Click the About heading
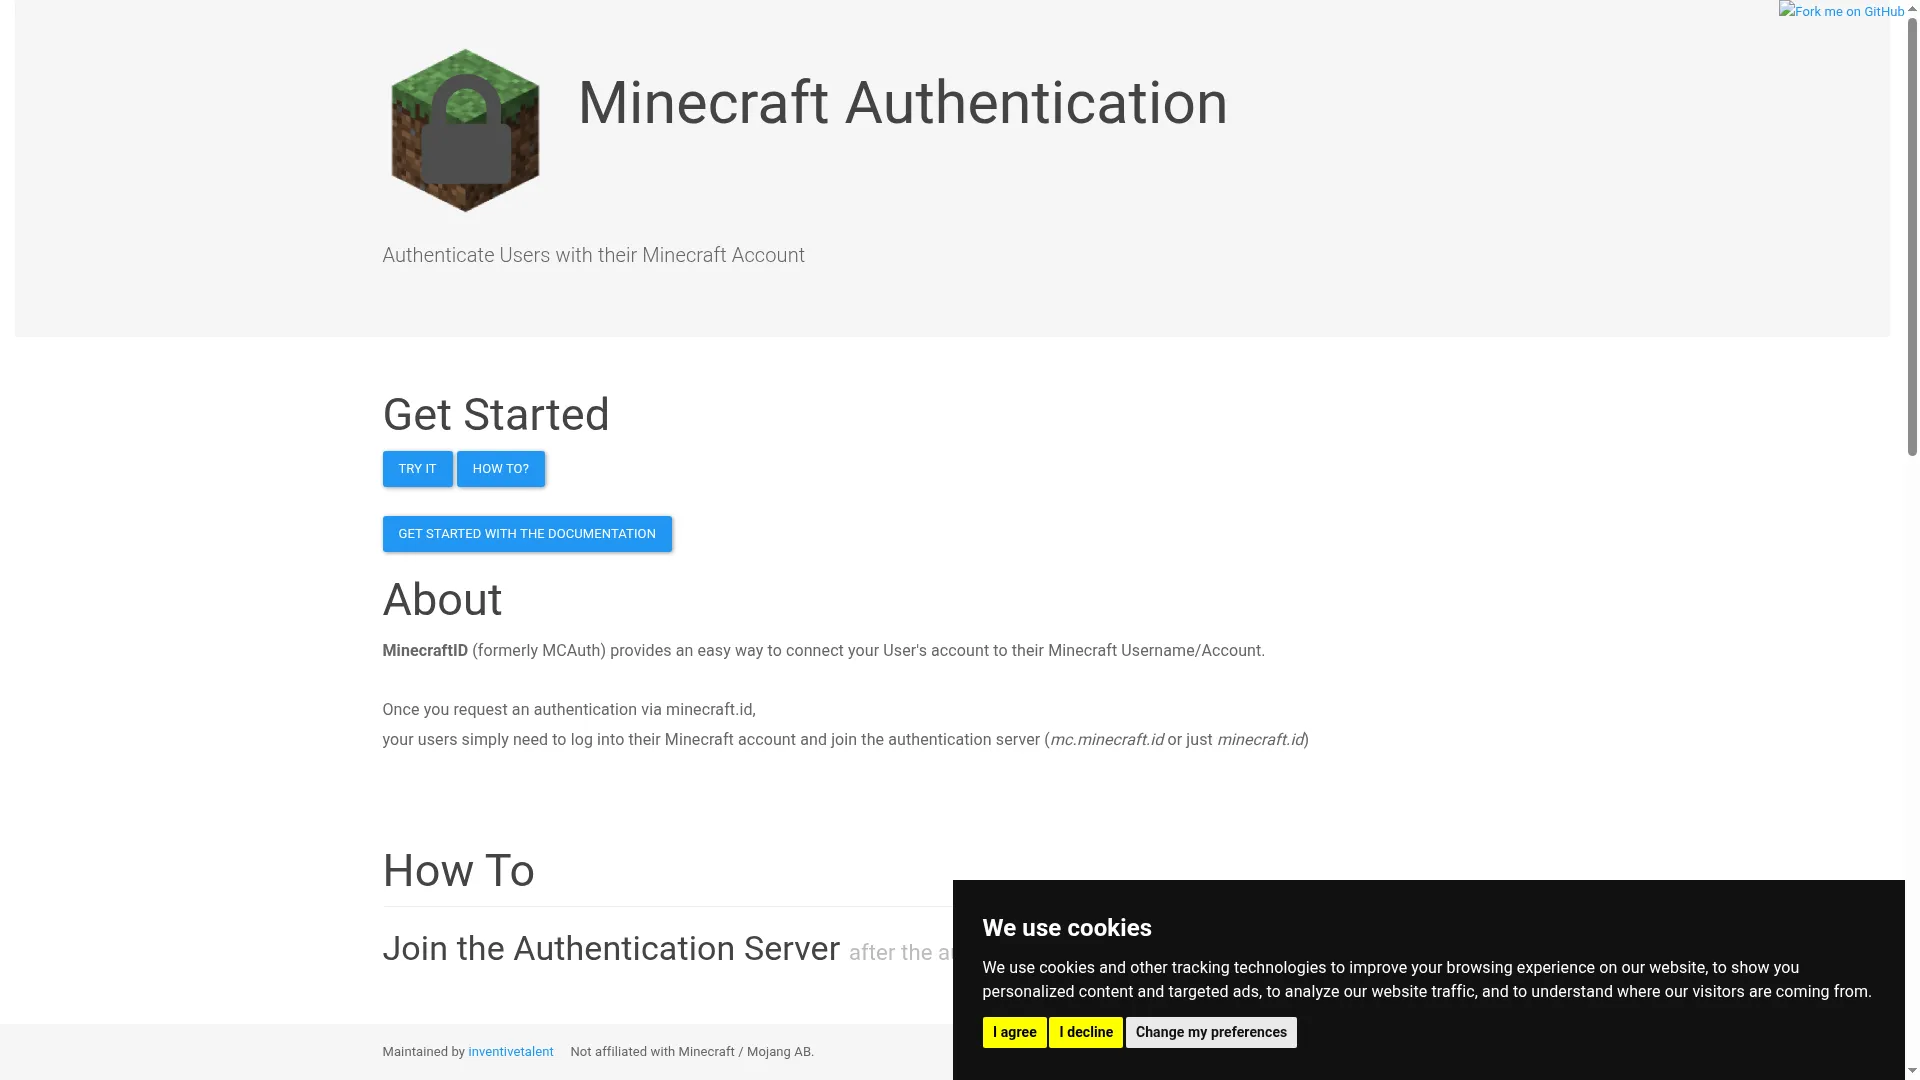 coord(442,600)
